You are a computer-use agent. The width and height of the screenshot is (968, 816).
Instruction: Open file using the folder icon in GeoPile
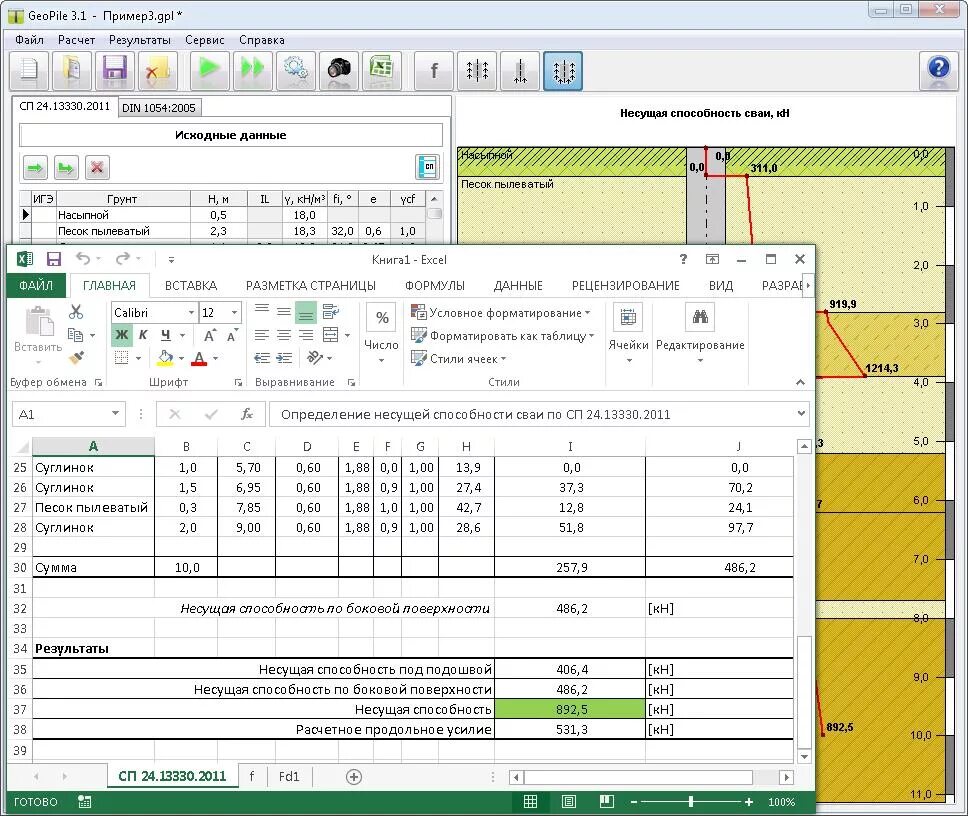(72, 70)
